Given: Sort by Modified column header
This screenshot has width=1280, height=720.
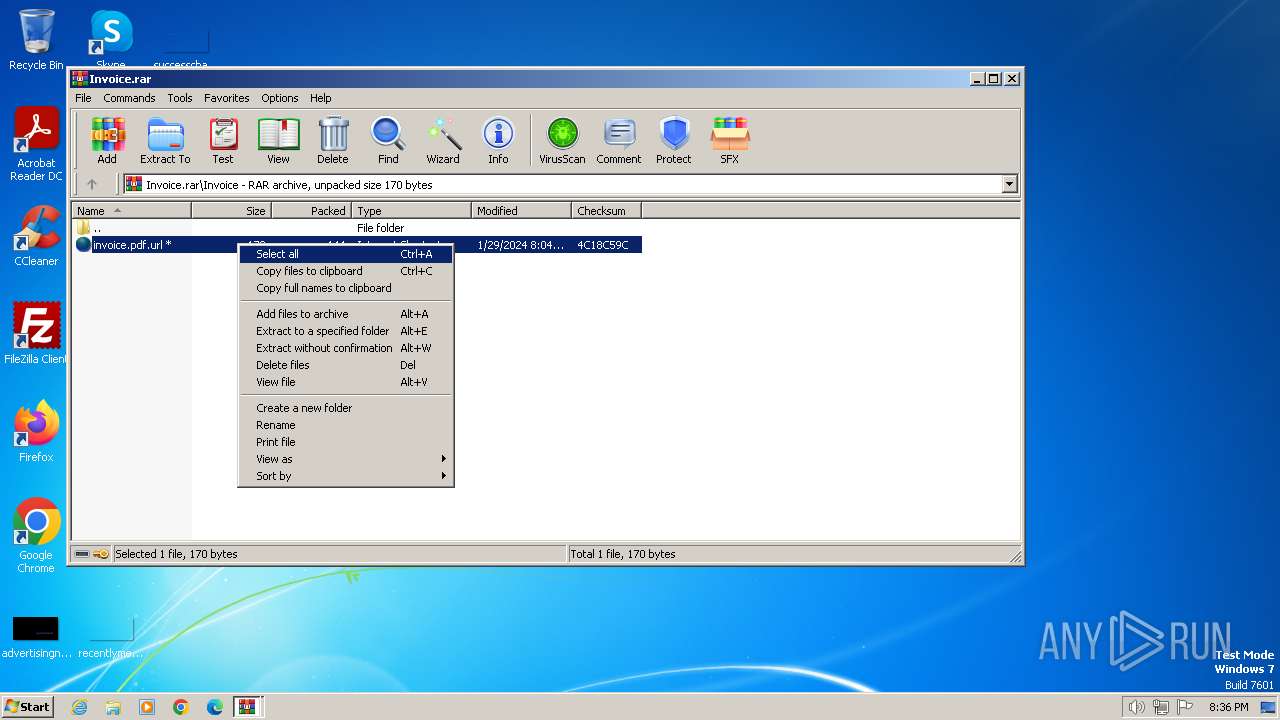Looking at the screenshot, I should click(x=521, y=211).
